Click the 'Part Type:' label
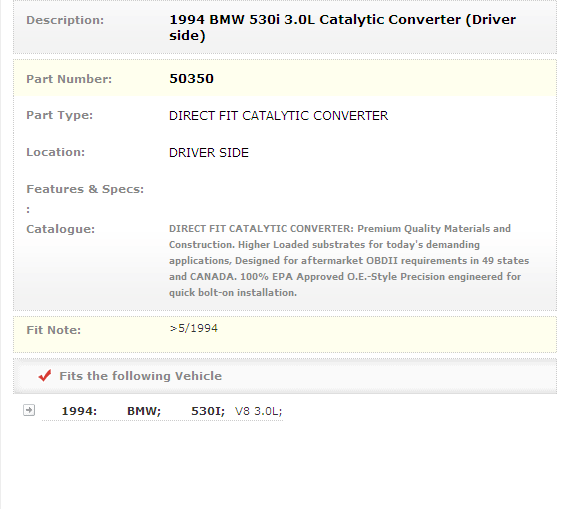570x509 pixels. (x=60, y=115)
